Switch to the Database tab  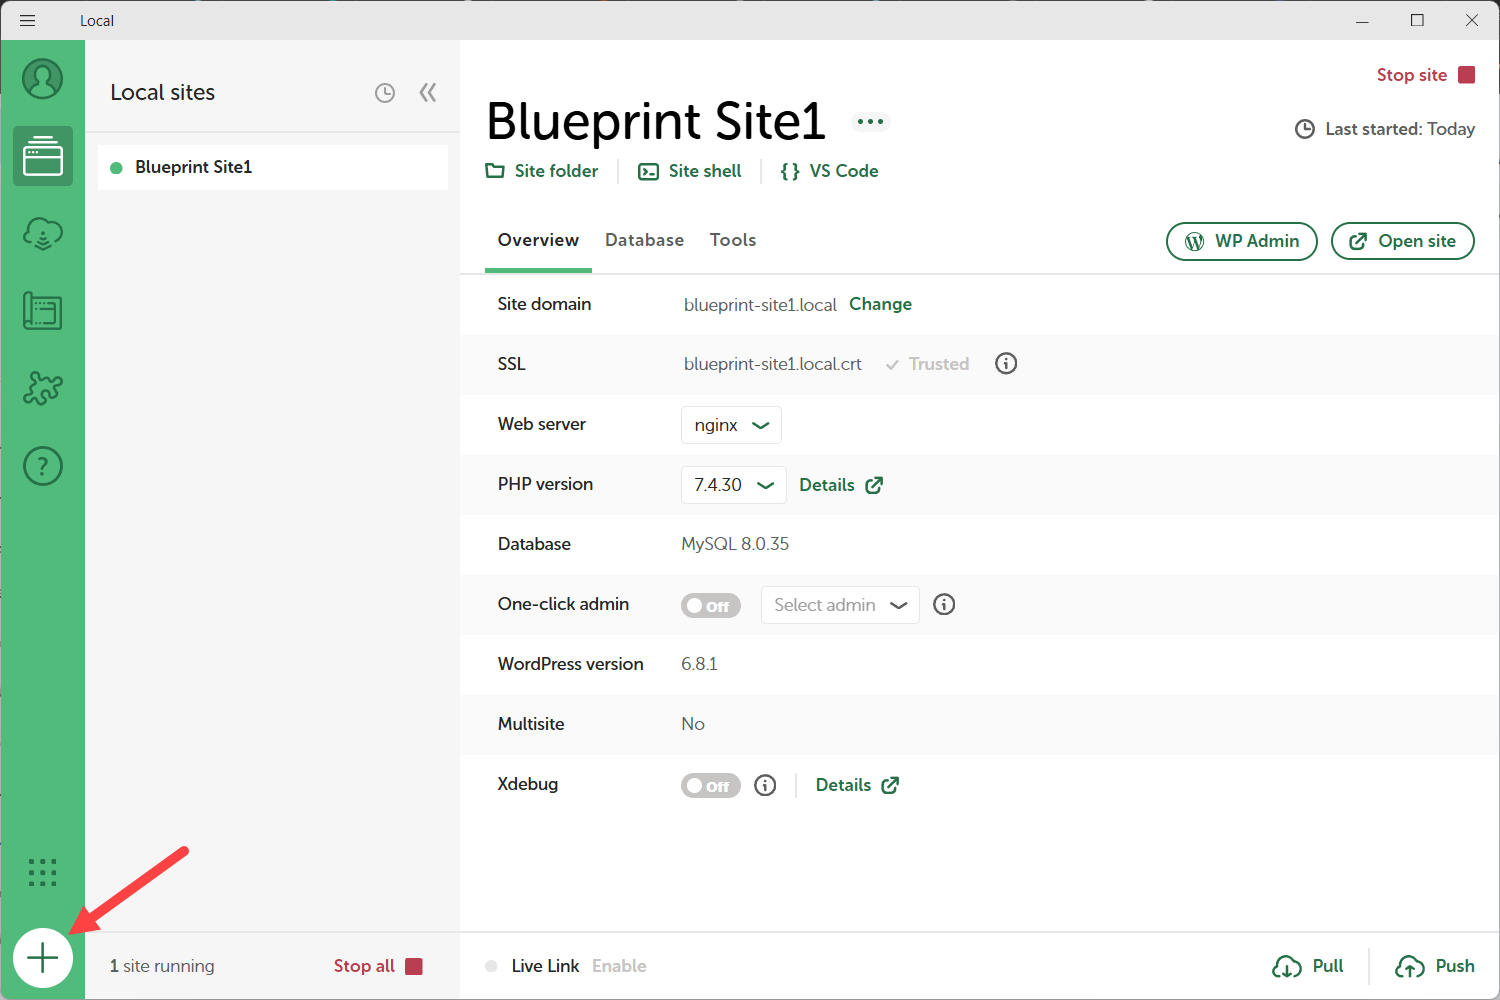click(x=644, y=240)
